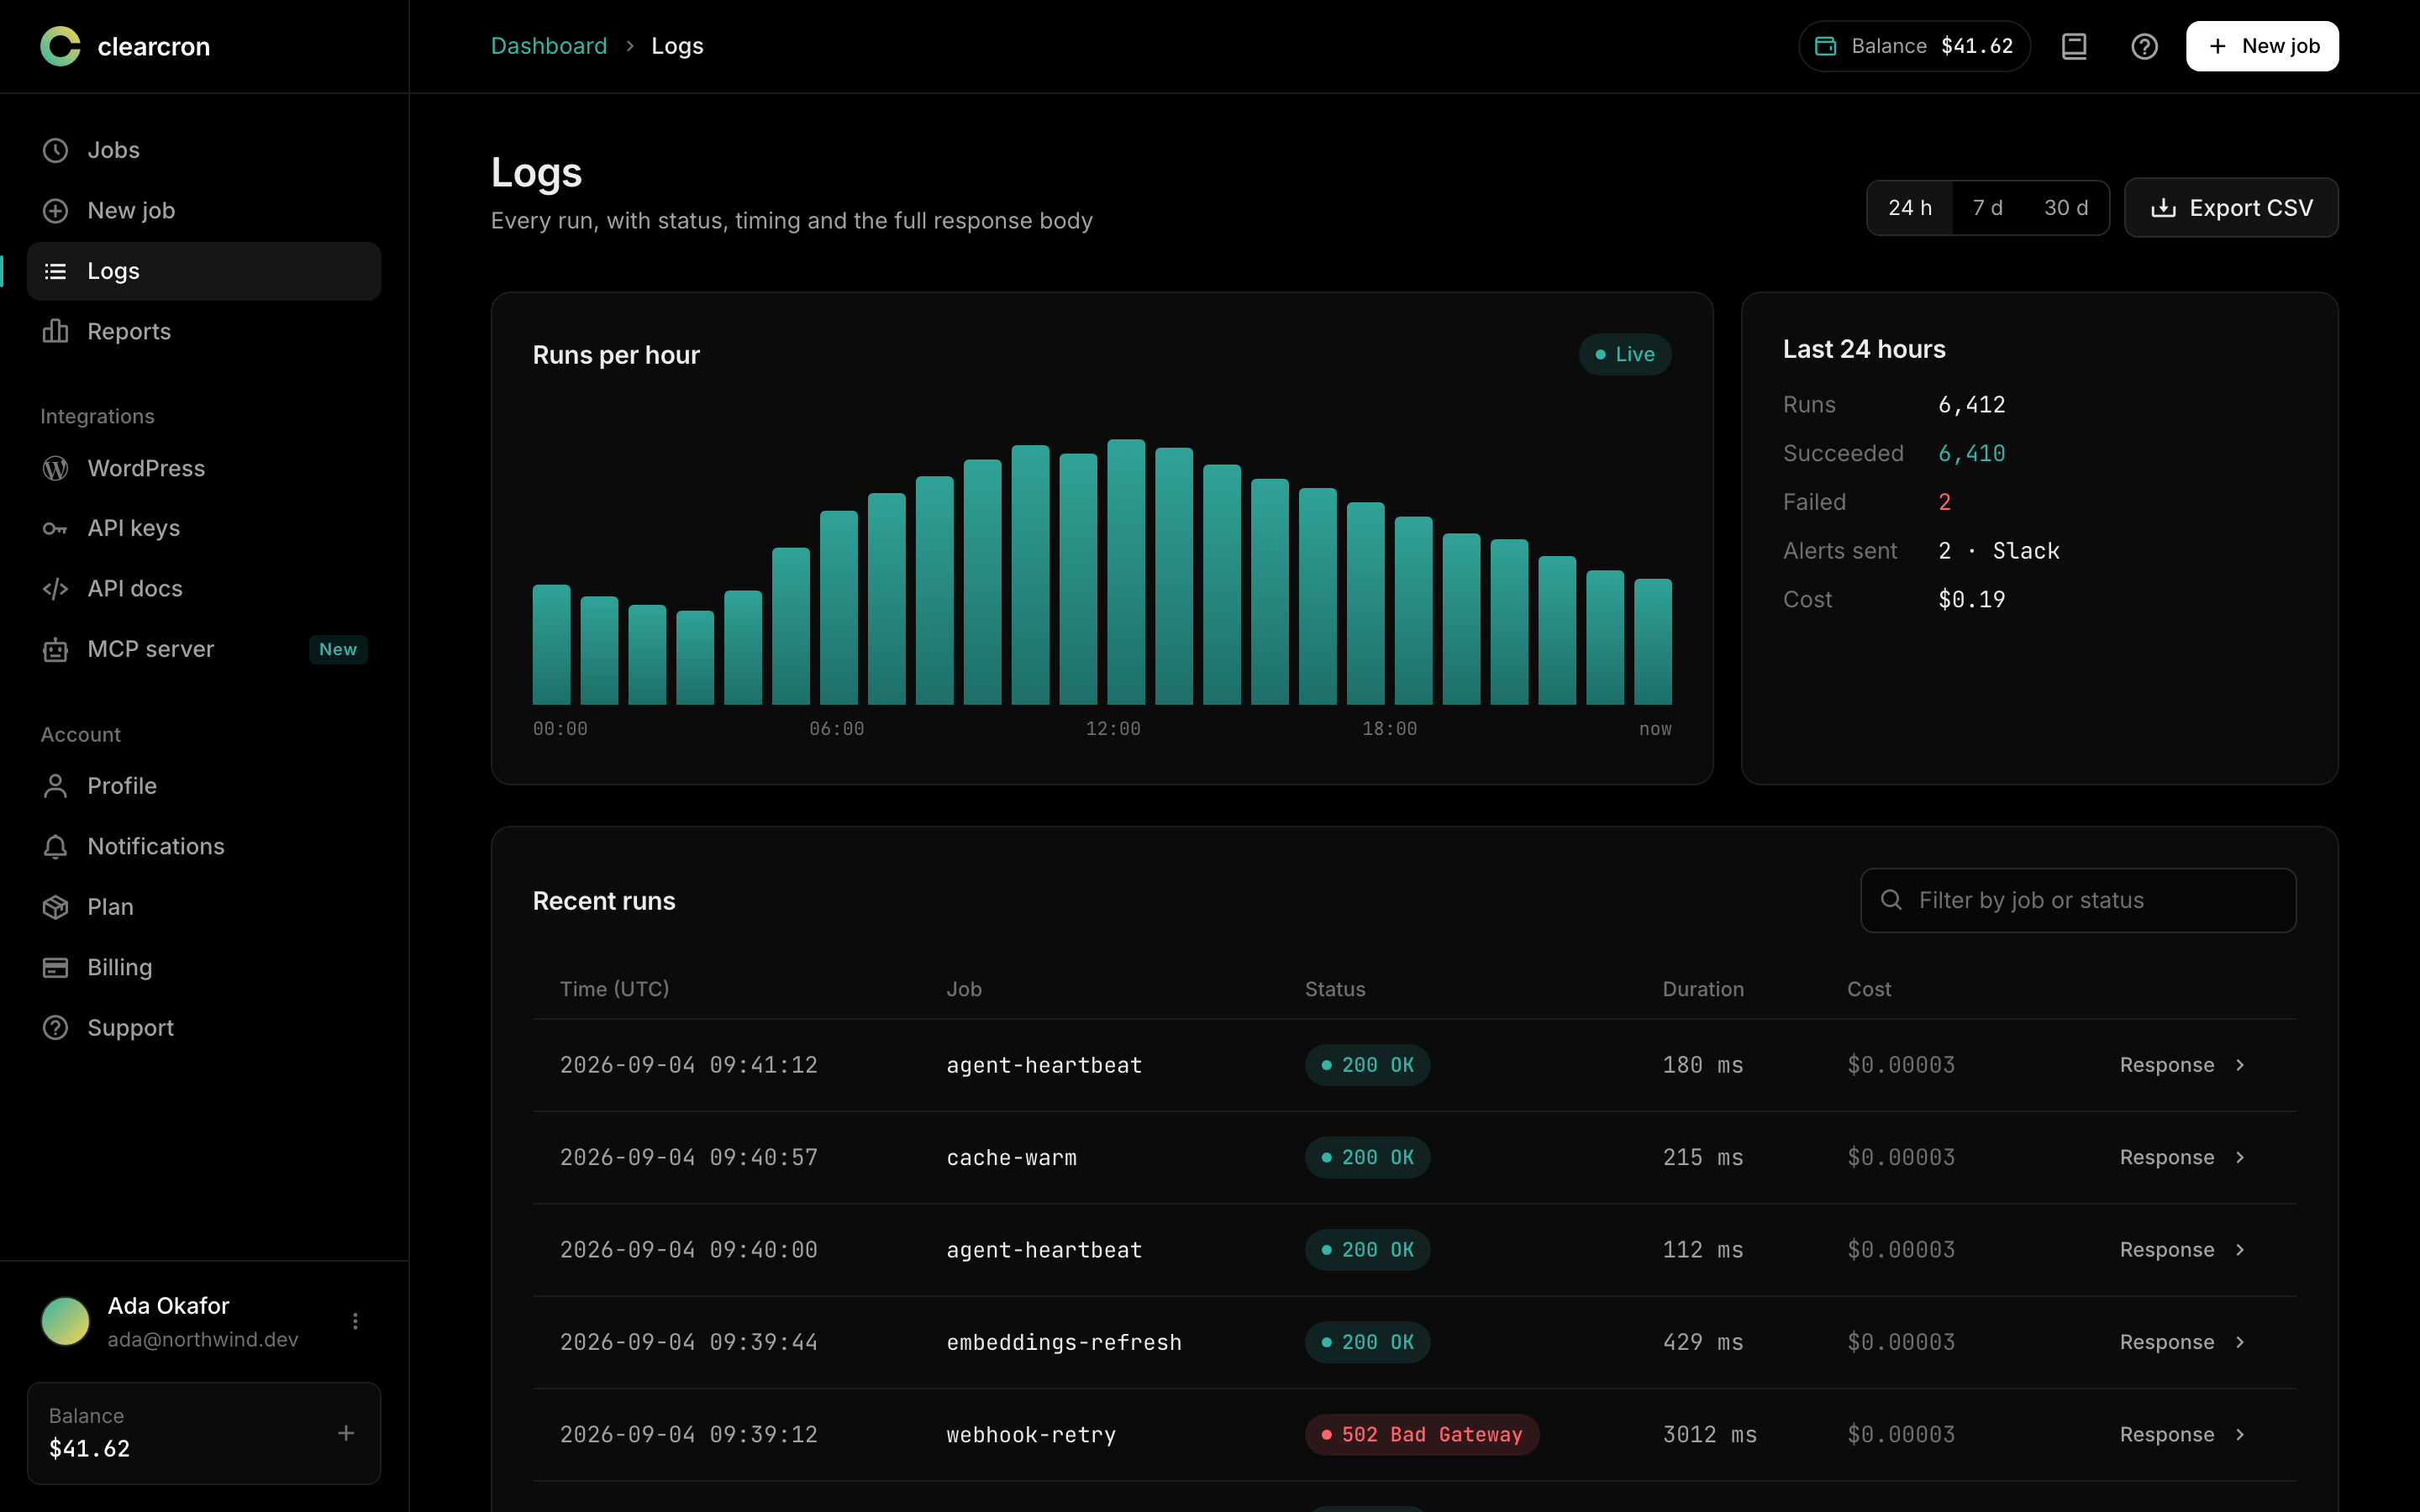Open the docs book icon in header

coord(2074,46)
